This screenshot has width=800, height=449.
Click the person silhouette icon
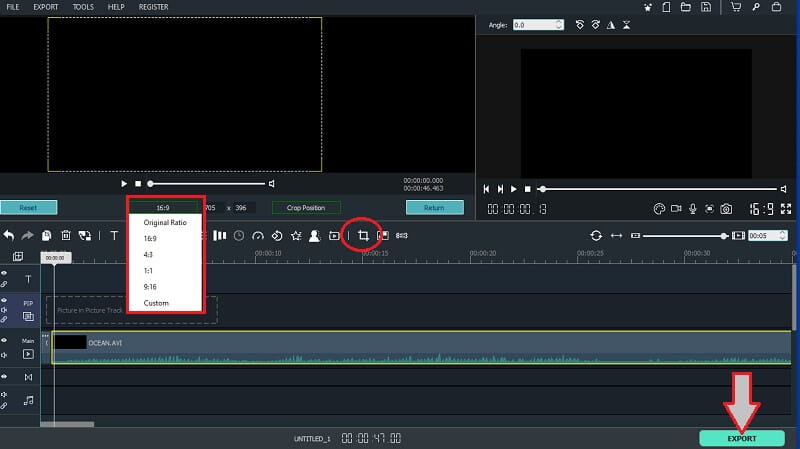(x=315, y=235)
